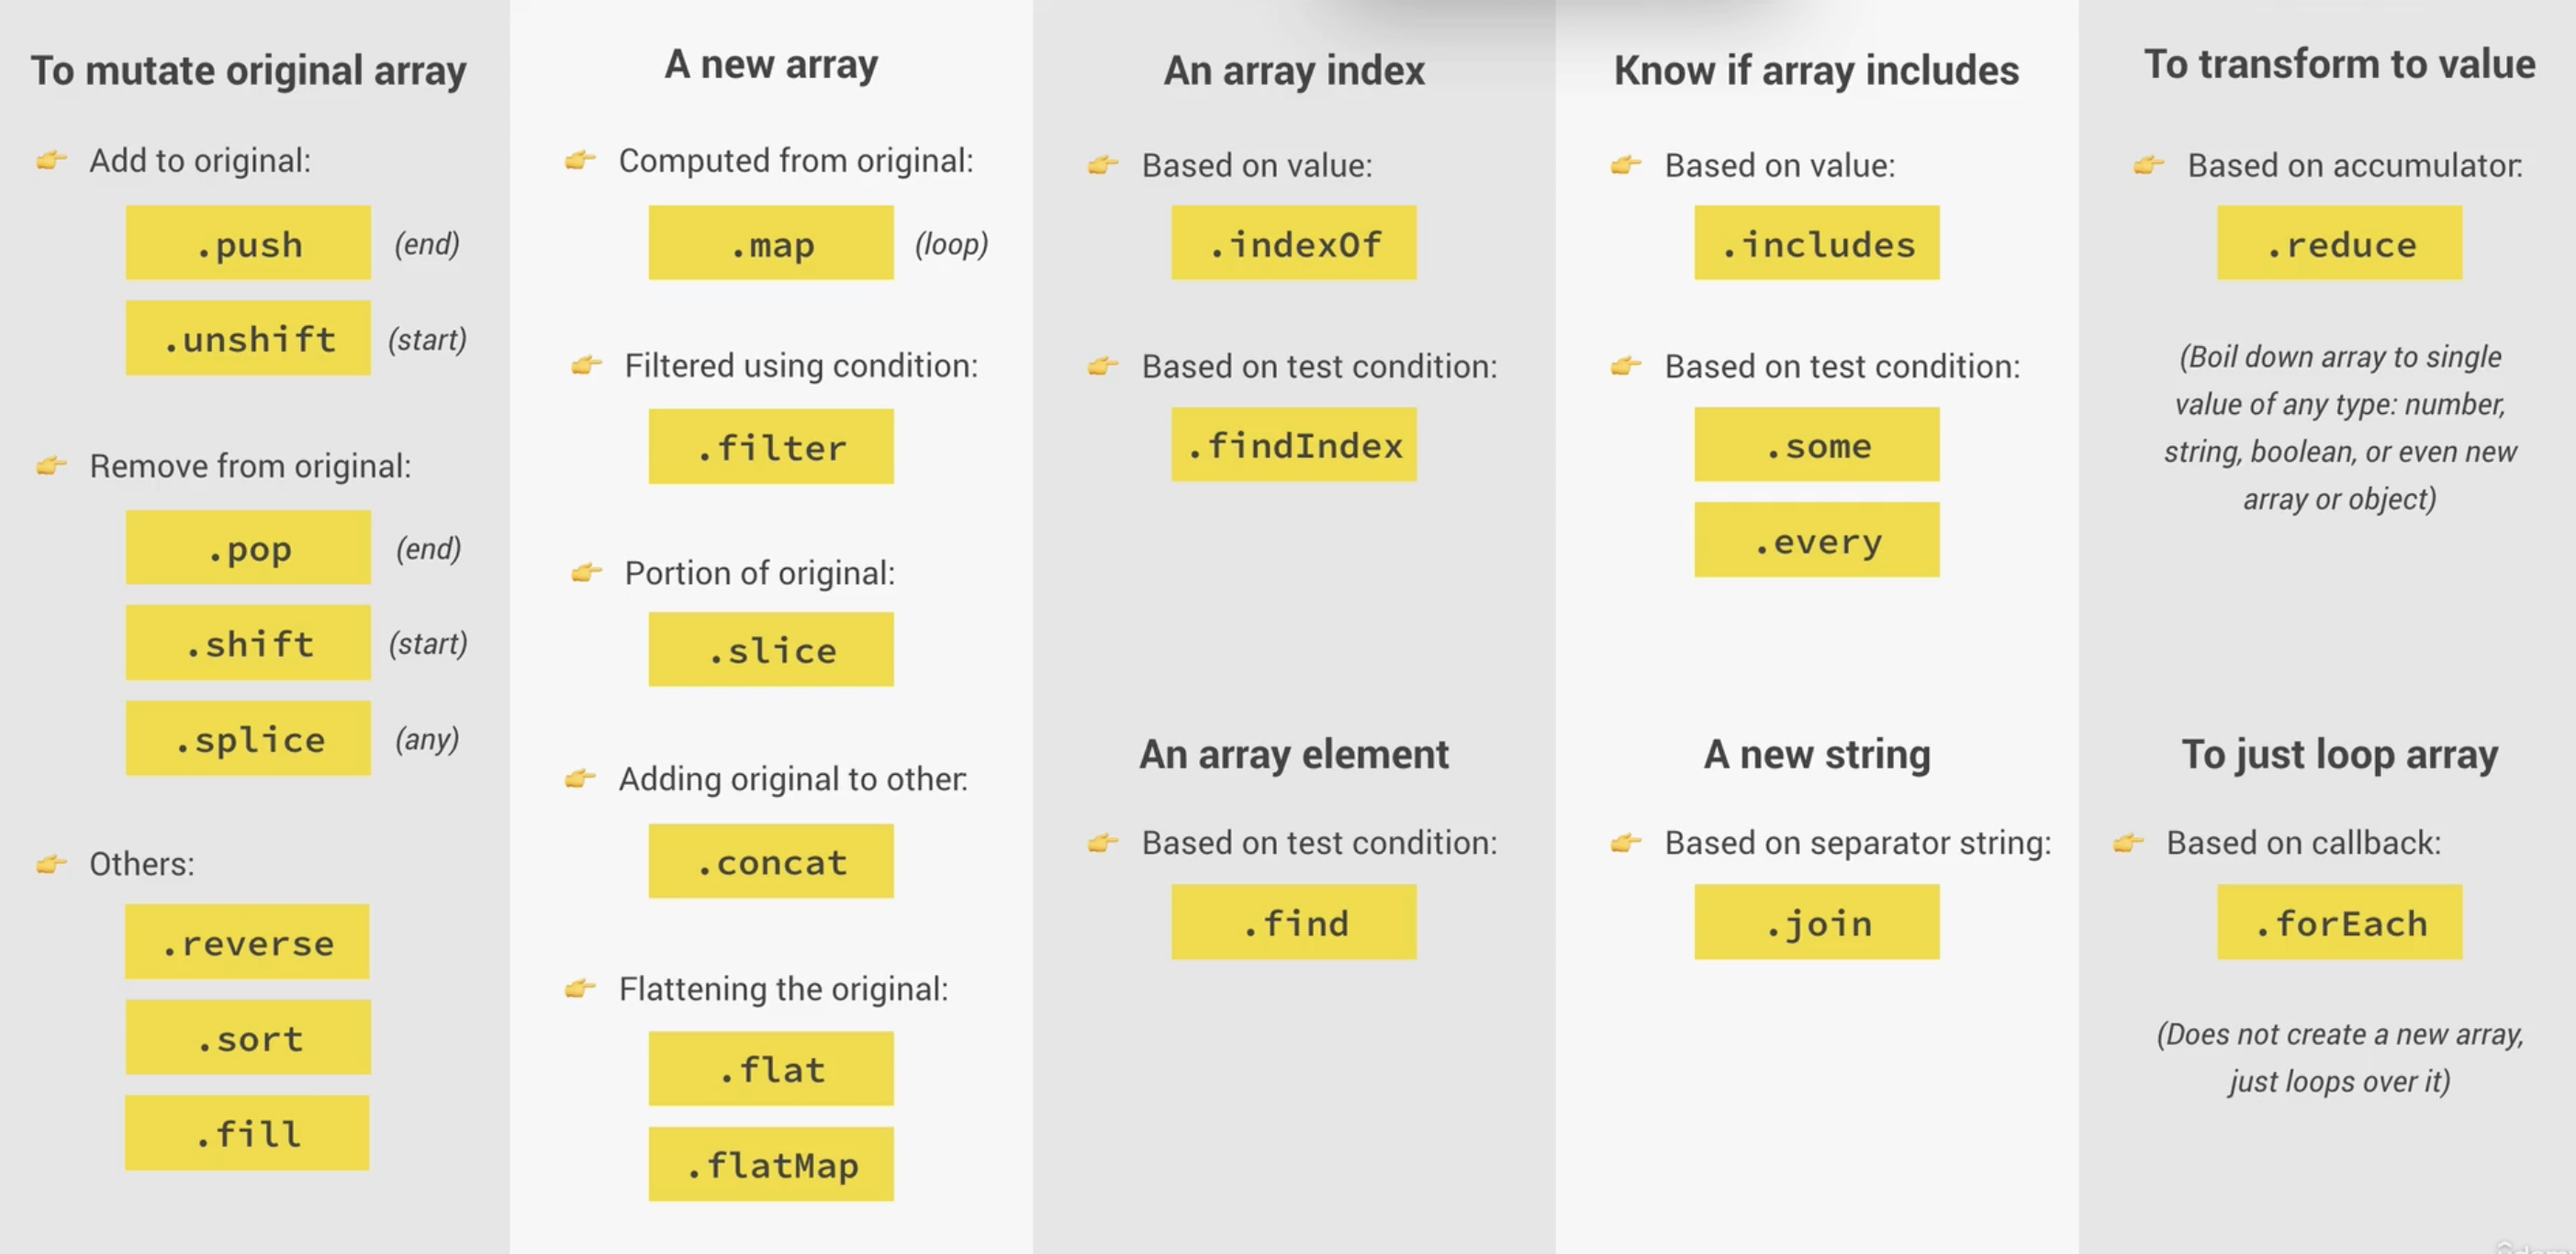The width and height of the screenshot is (2576, 1254).
Task: Click the pointing hand icon beside 'Add to original'
Action: point(51,160)
